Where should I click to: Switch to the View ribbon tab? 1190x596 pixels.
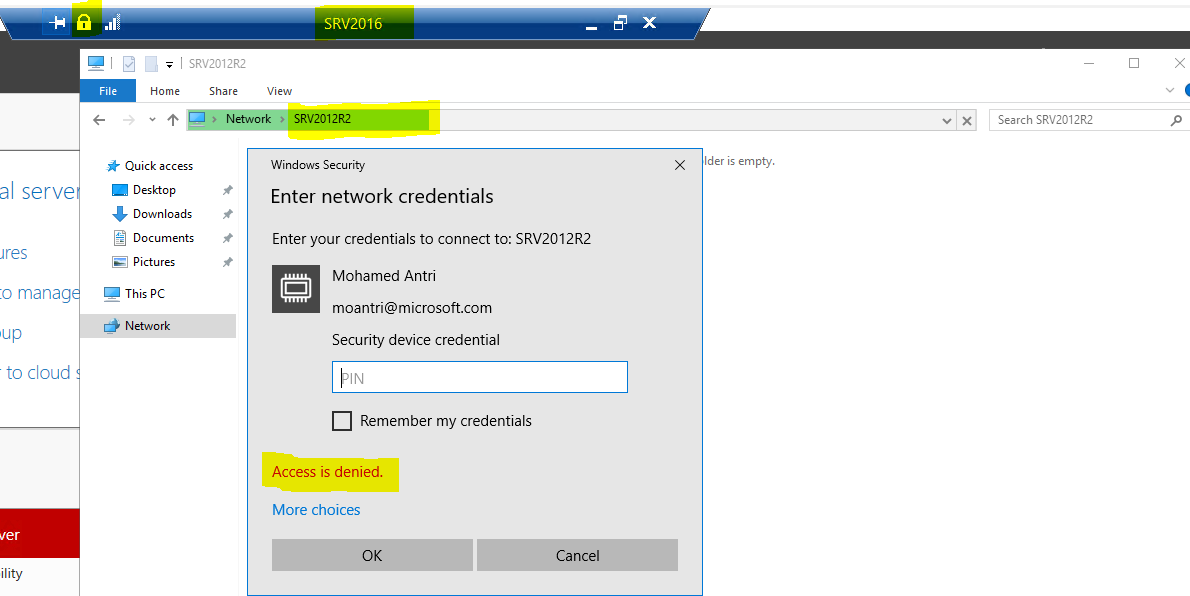(279, 91)
